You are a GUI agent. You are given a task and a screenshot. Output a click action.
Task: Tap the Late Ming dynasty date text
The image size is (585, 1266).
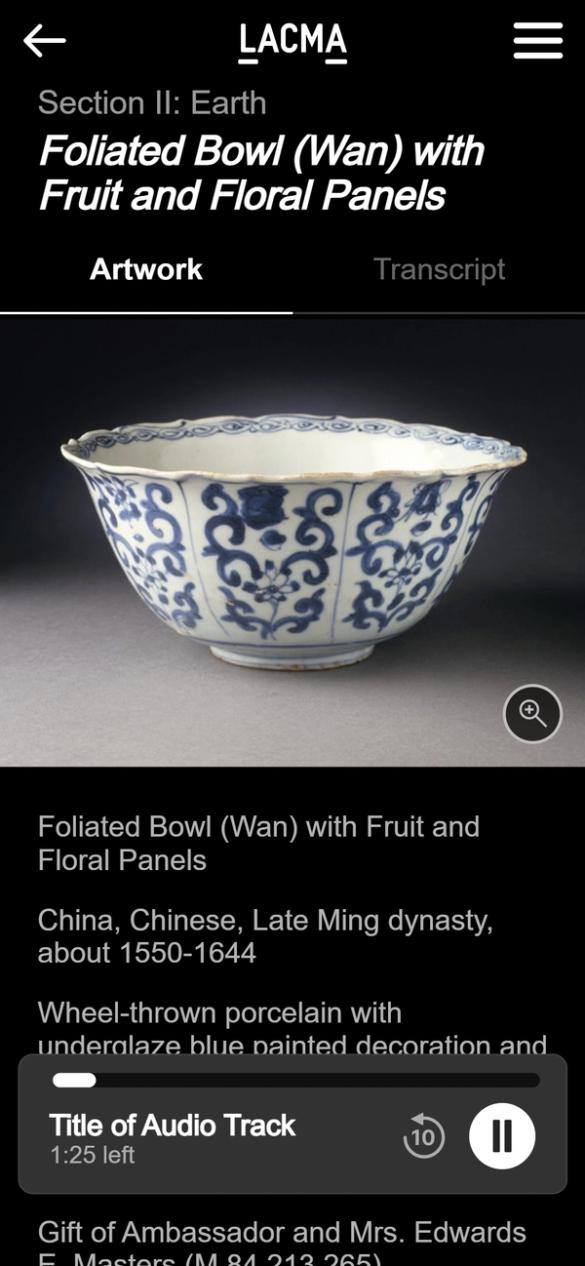click(x=265, y=936)
